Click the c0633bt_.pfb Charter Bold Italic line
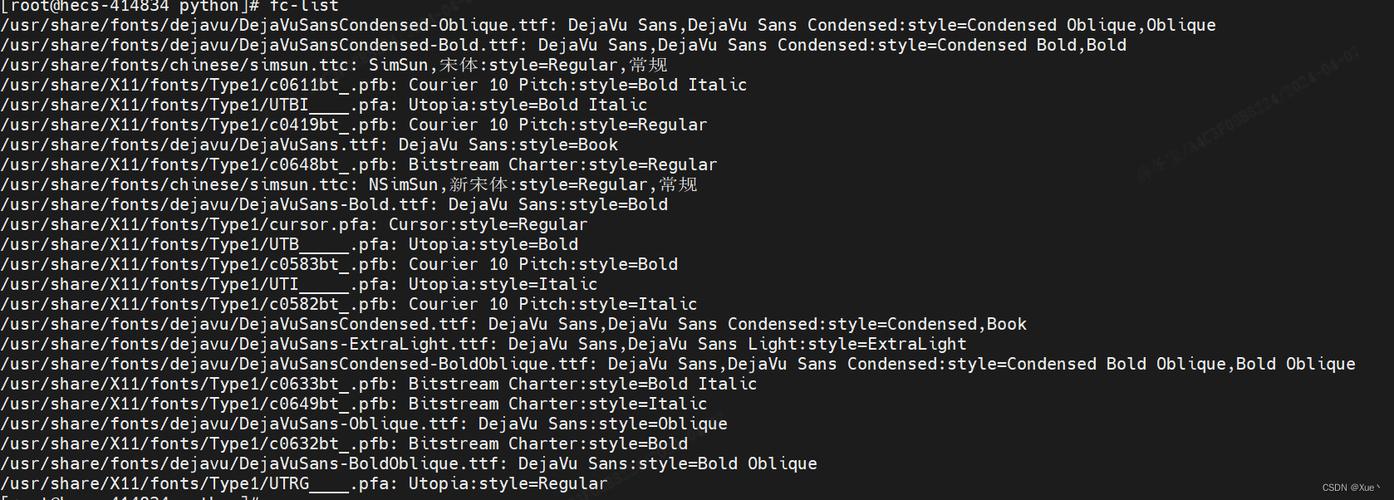Image resolution: width=1394 pixels, height=500 pixels. 379,385
